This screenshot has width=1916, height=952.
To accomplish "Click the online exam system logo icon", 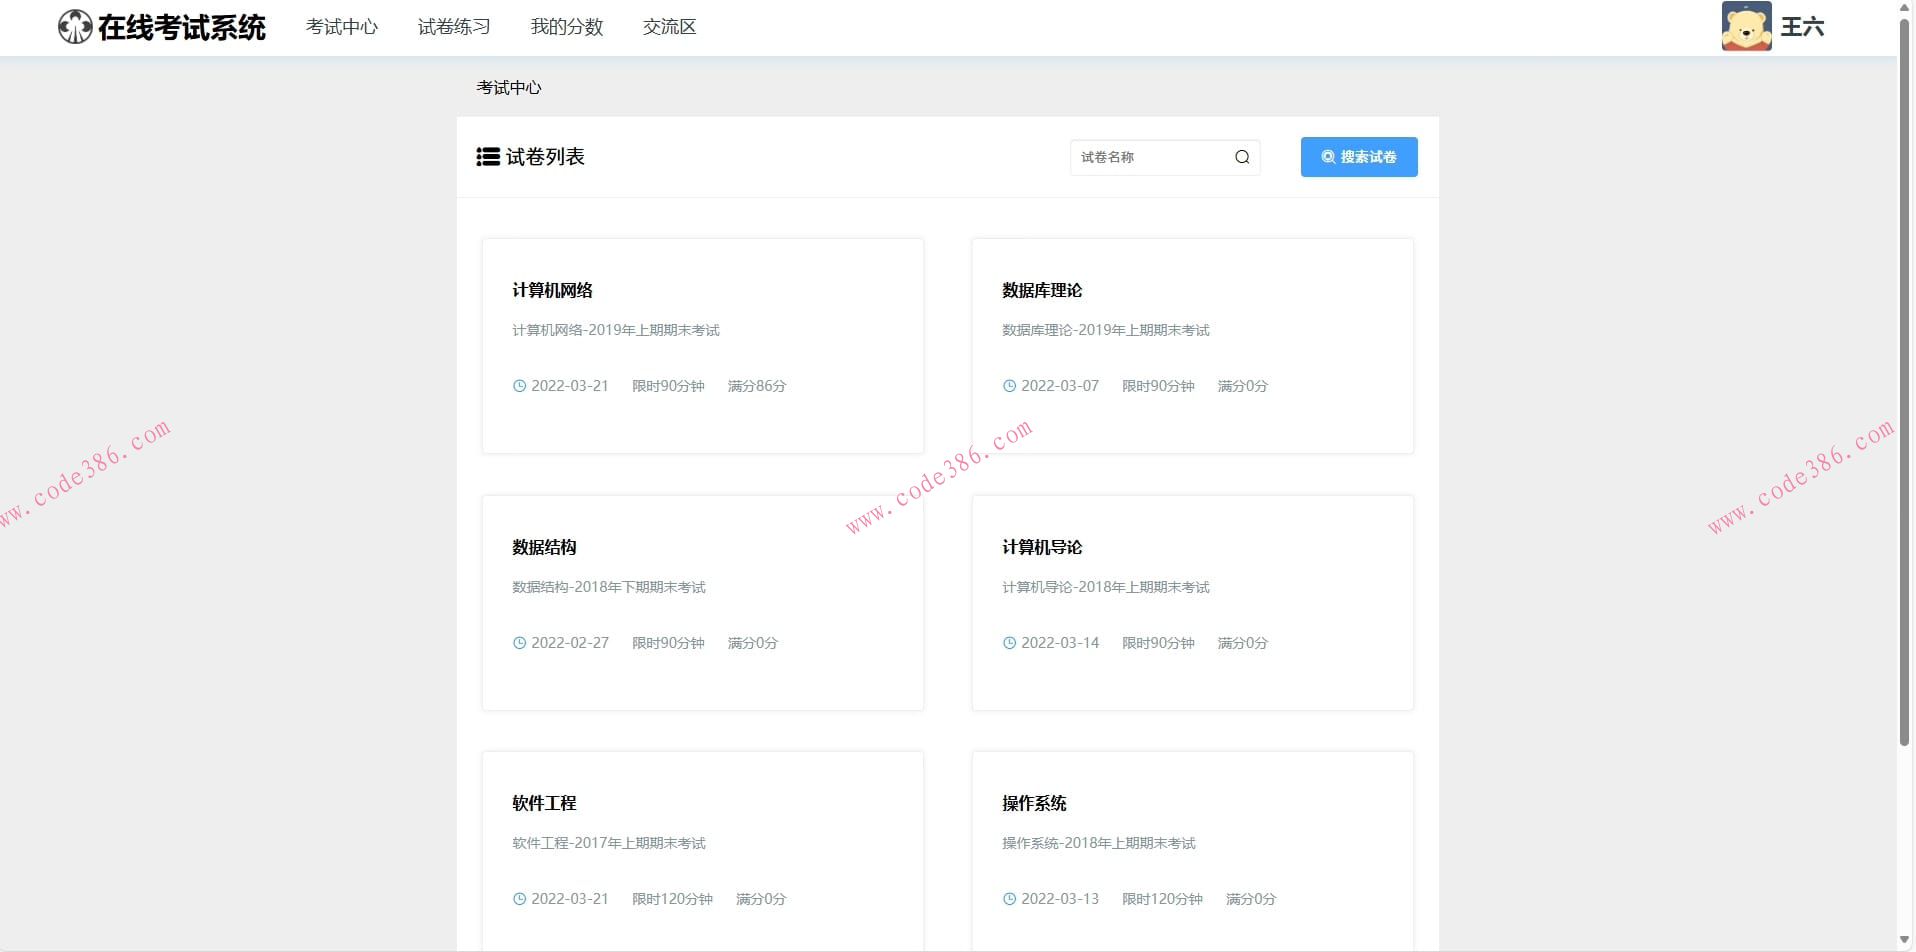I will 74,26.
